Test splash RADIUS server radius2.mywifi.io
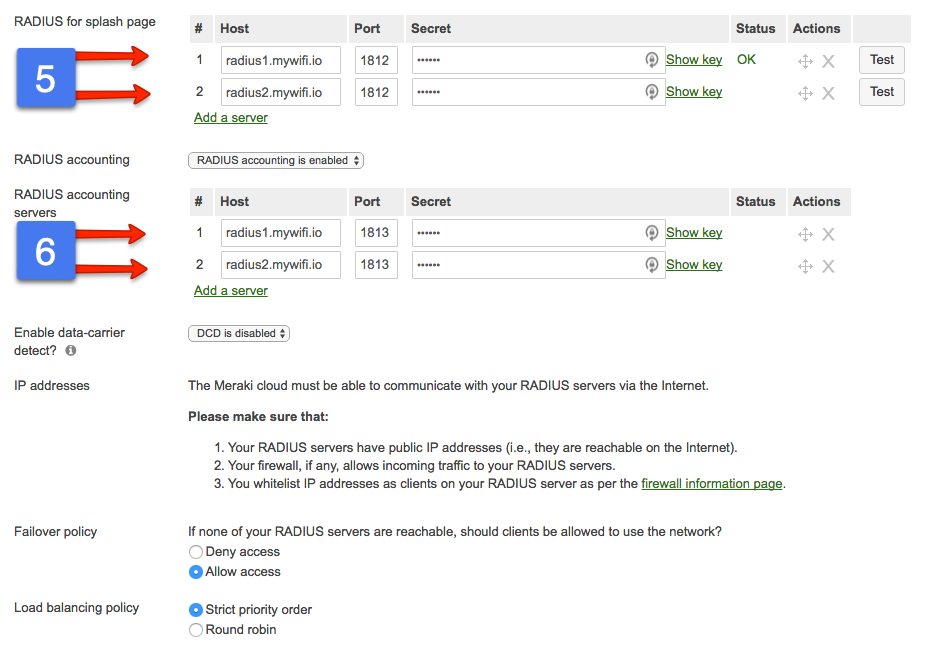This screenshot has width=938, height=657. pyautogui.click(x=882, y=92)
